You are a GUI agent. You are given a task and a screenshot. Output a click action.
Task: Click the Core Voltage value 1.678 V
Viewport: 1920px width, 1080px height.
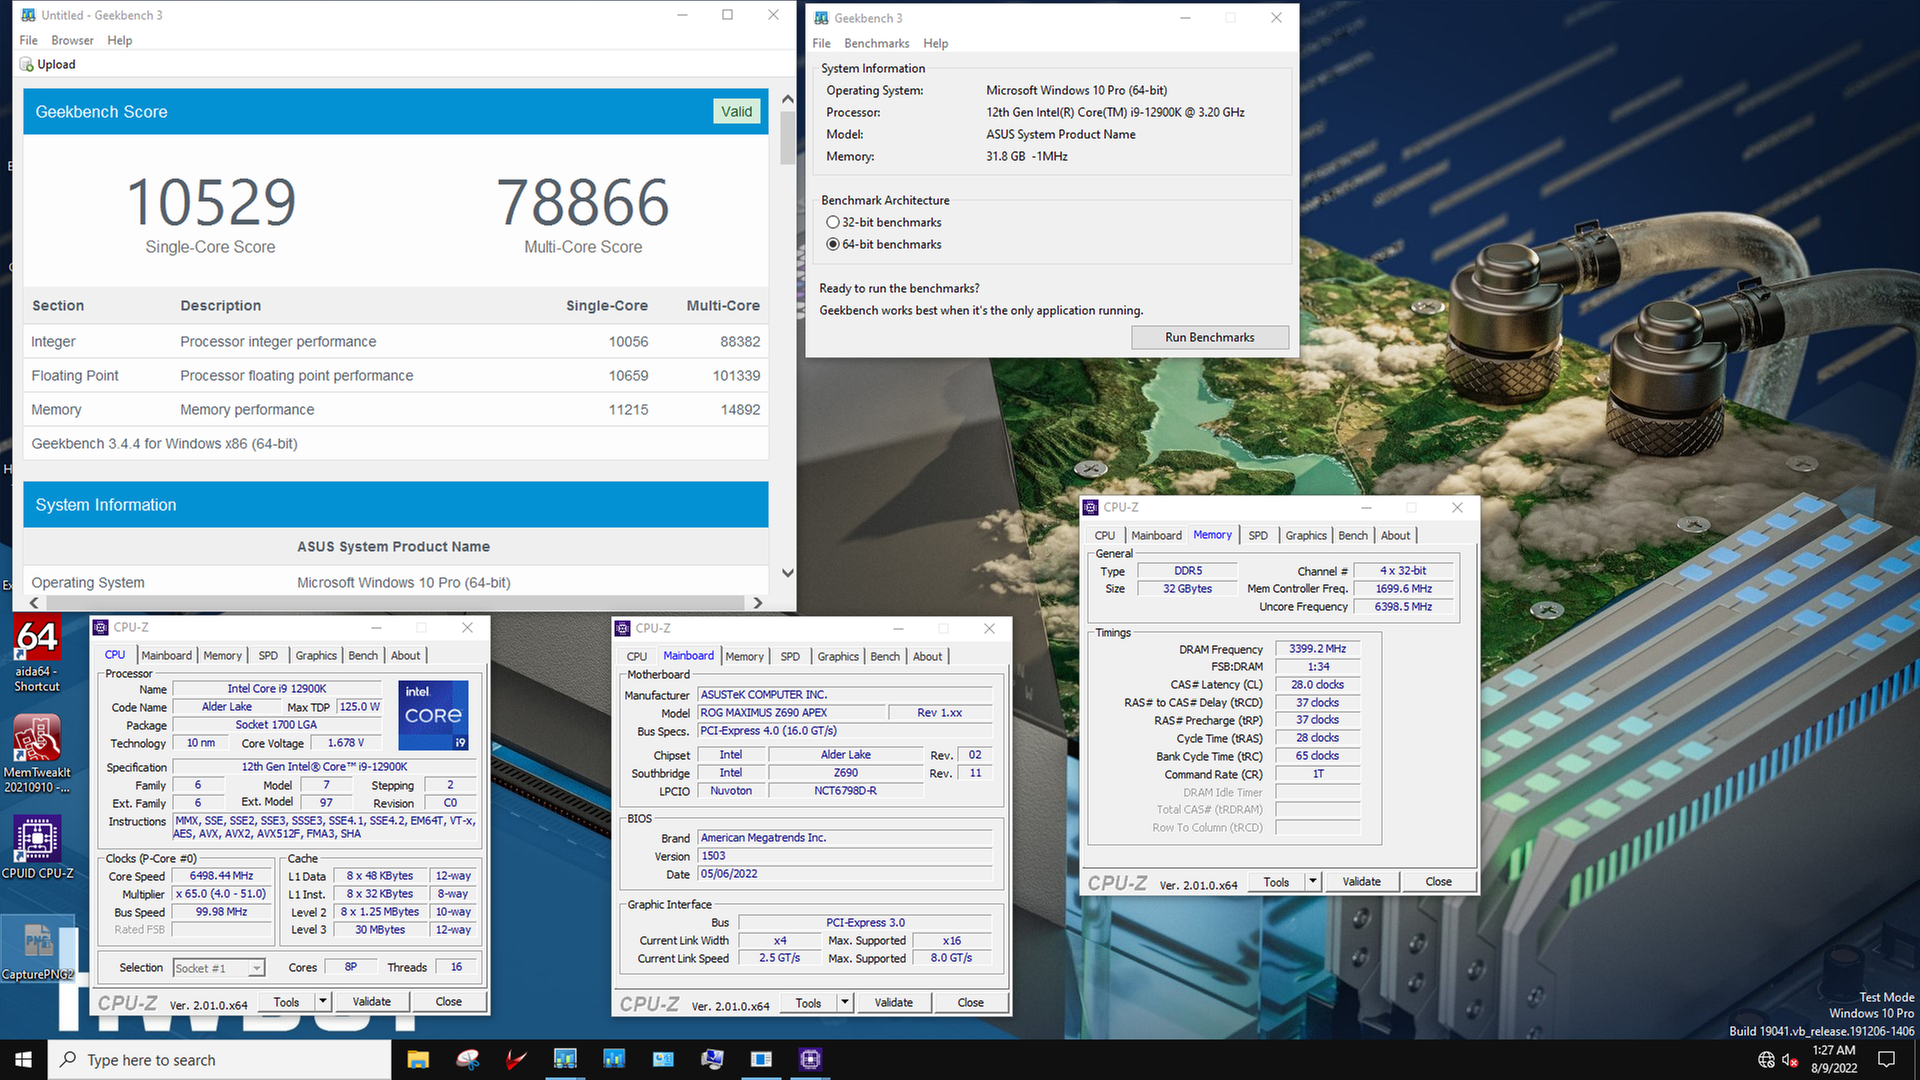[x=345, y=742]
